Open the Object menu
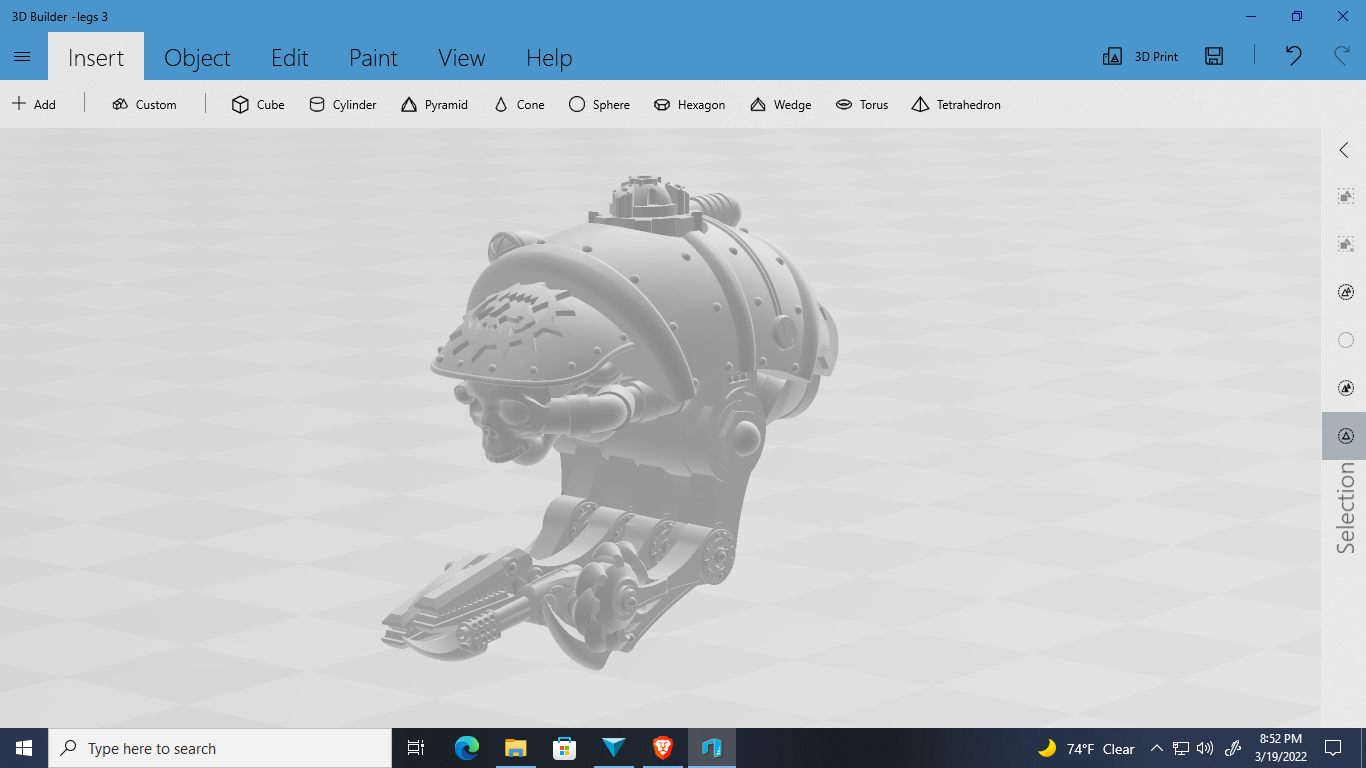1366x768 pixels. [197, 58]
